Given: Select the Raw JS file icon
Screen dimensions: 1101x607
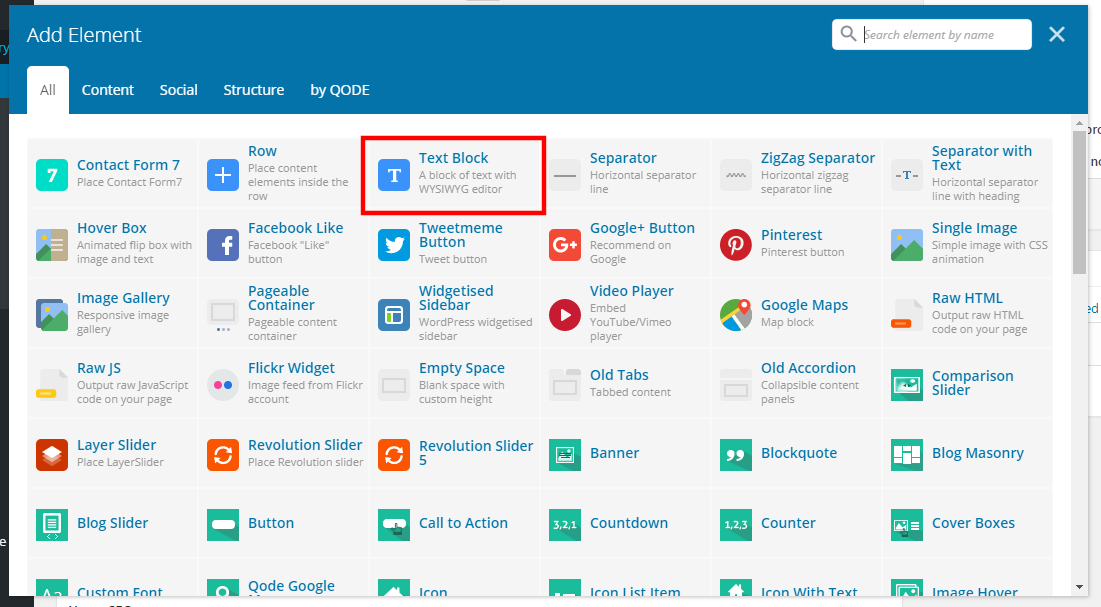Looking at the screenshot, I should click(52, 384).
